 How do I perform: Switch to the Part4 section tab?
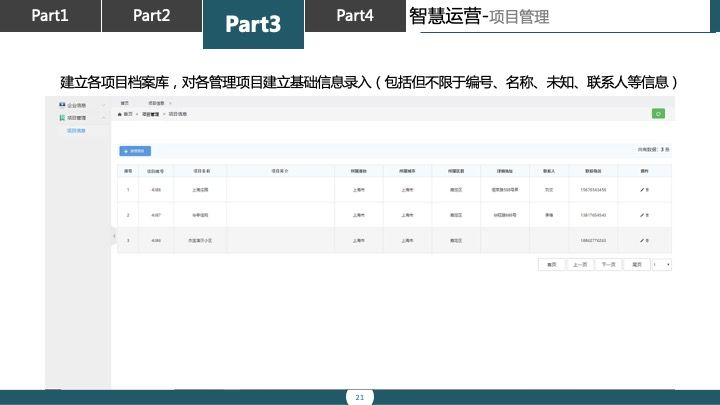355,16
